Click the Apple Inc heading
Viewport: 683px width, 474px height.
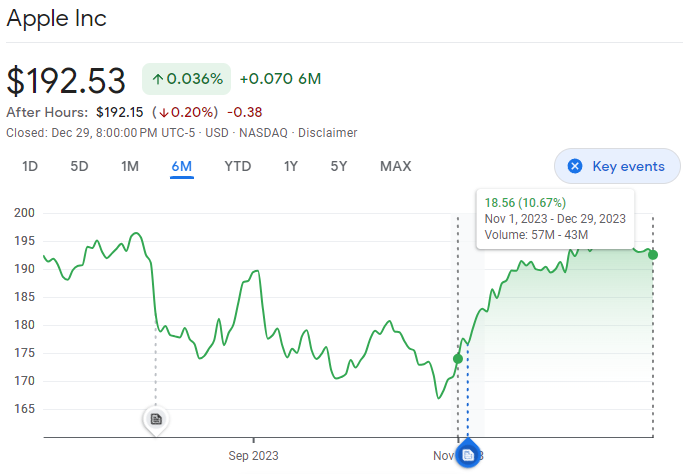pyautogui.click(x=57, y=18)
